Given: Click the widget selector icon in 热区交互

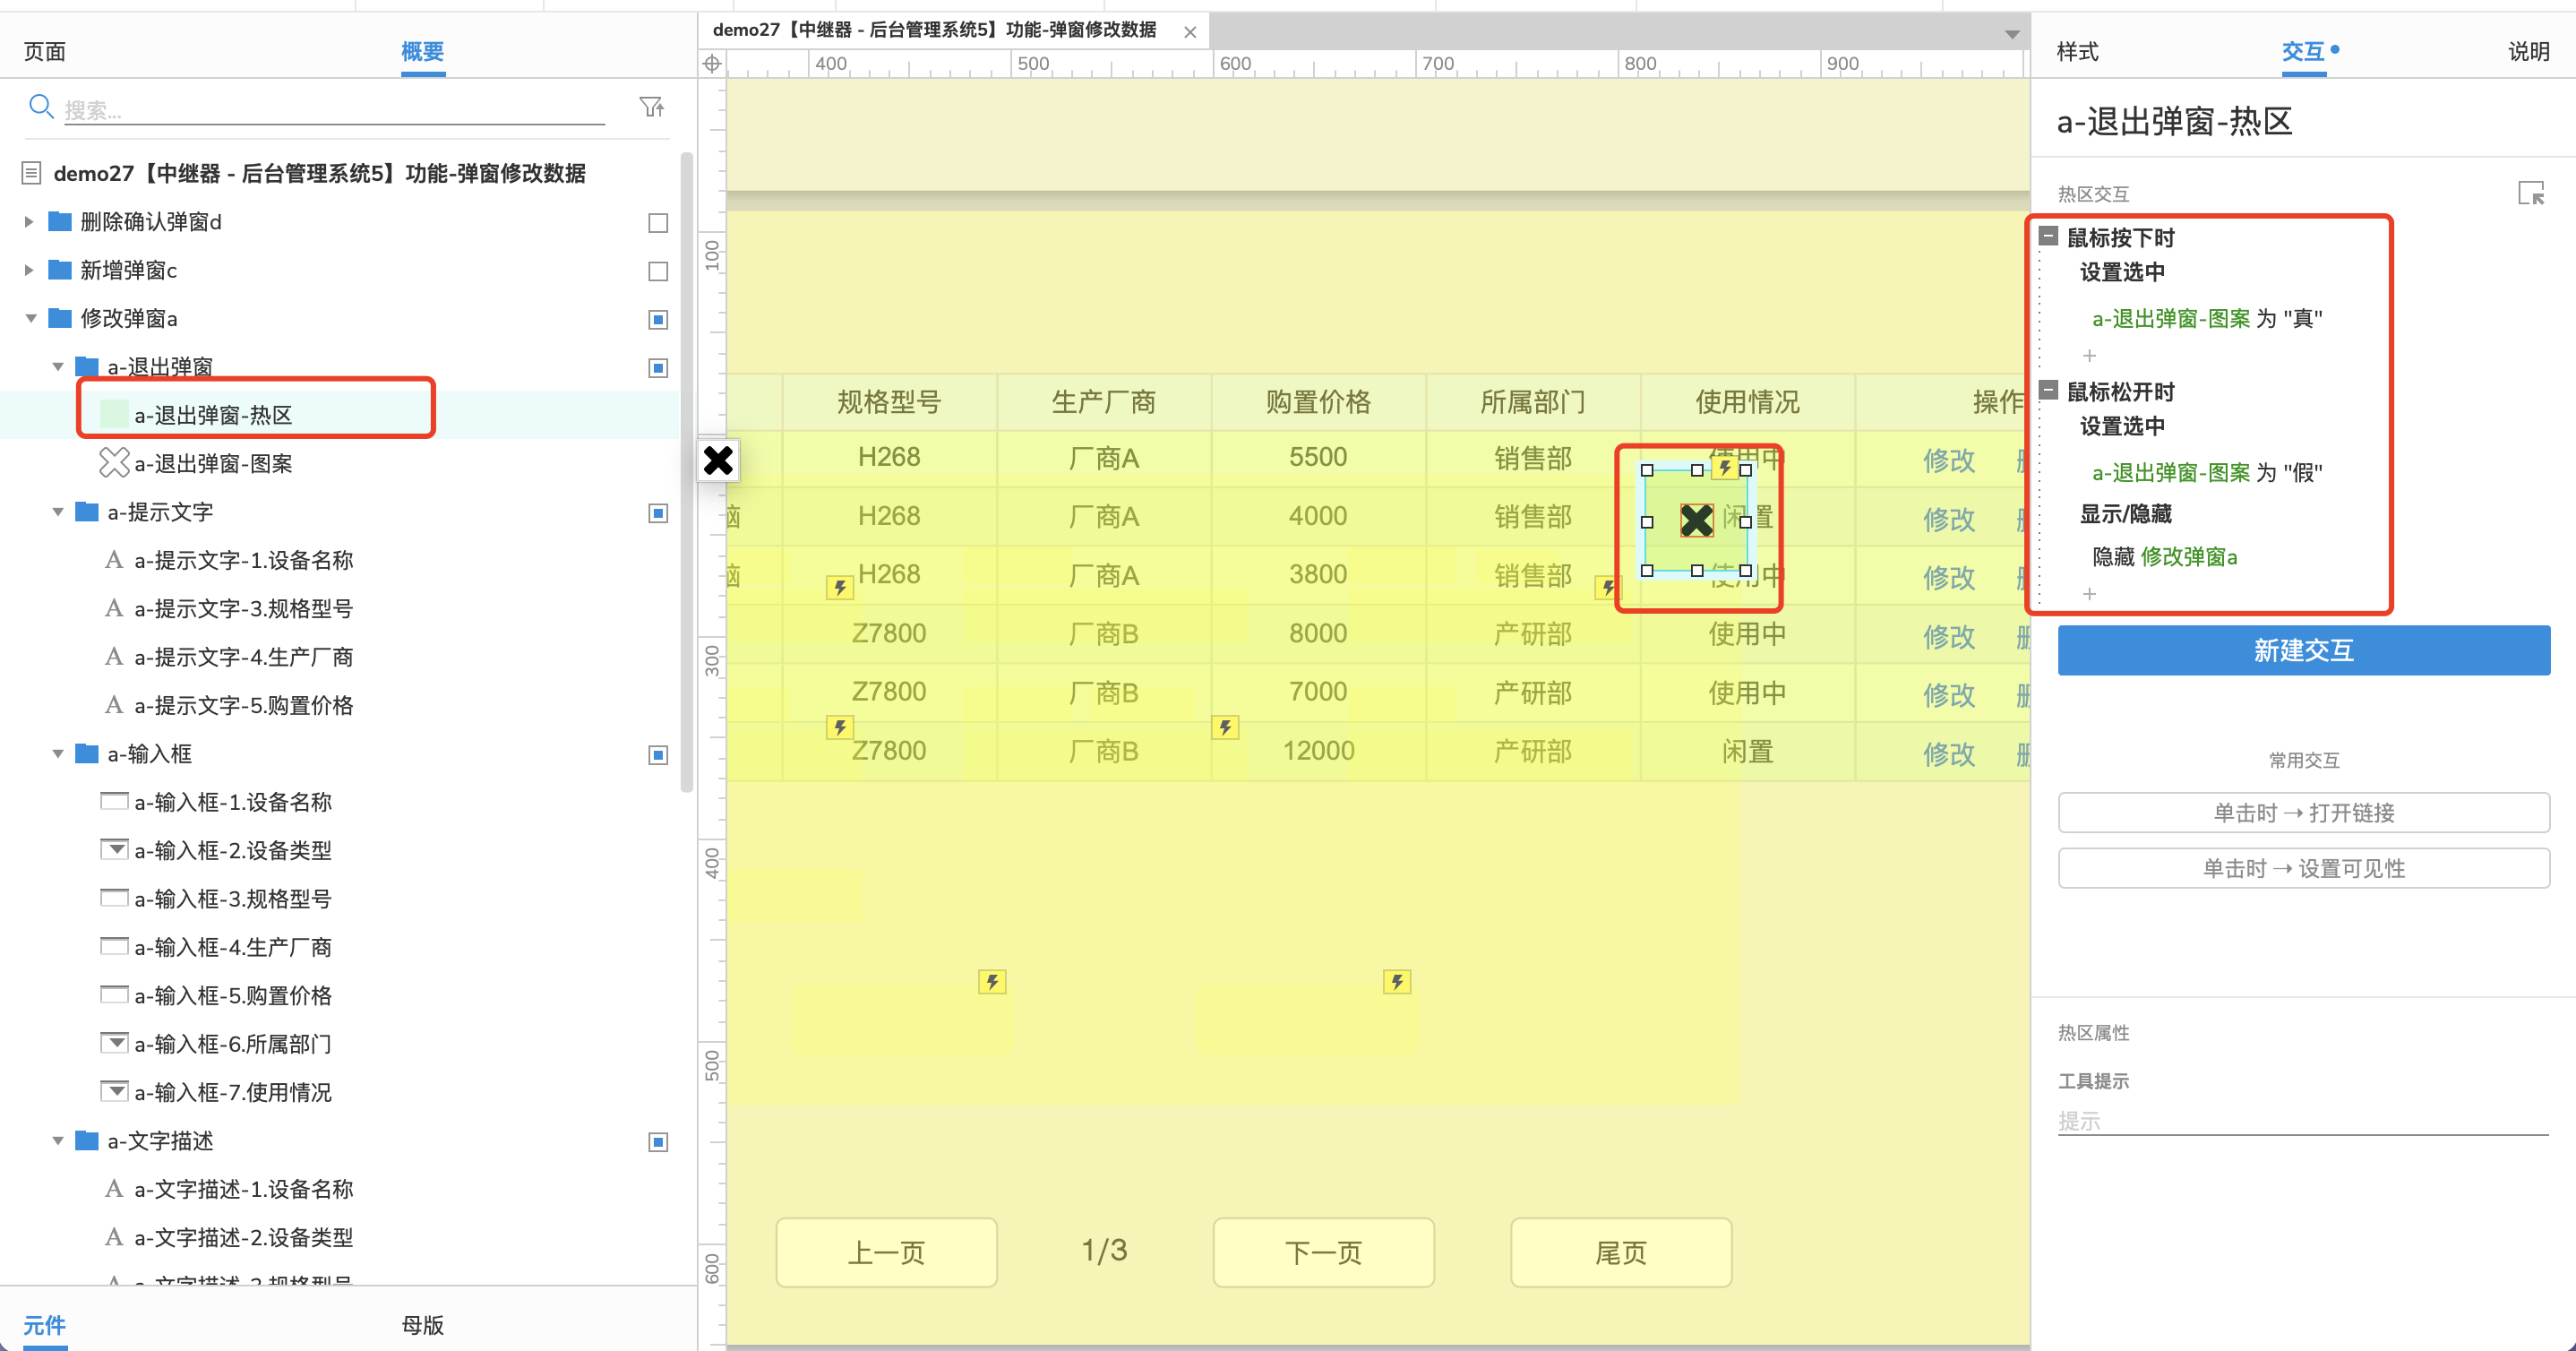Looking at the screenshot, I should point(2530,193).
